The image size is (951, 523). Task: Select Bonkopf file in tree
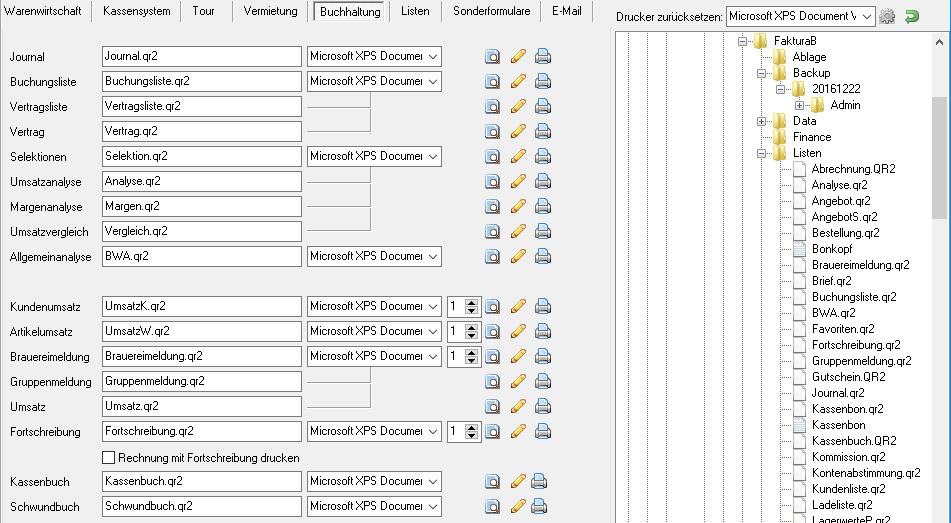[832, 249]
